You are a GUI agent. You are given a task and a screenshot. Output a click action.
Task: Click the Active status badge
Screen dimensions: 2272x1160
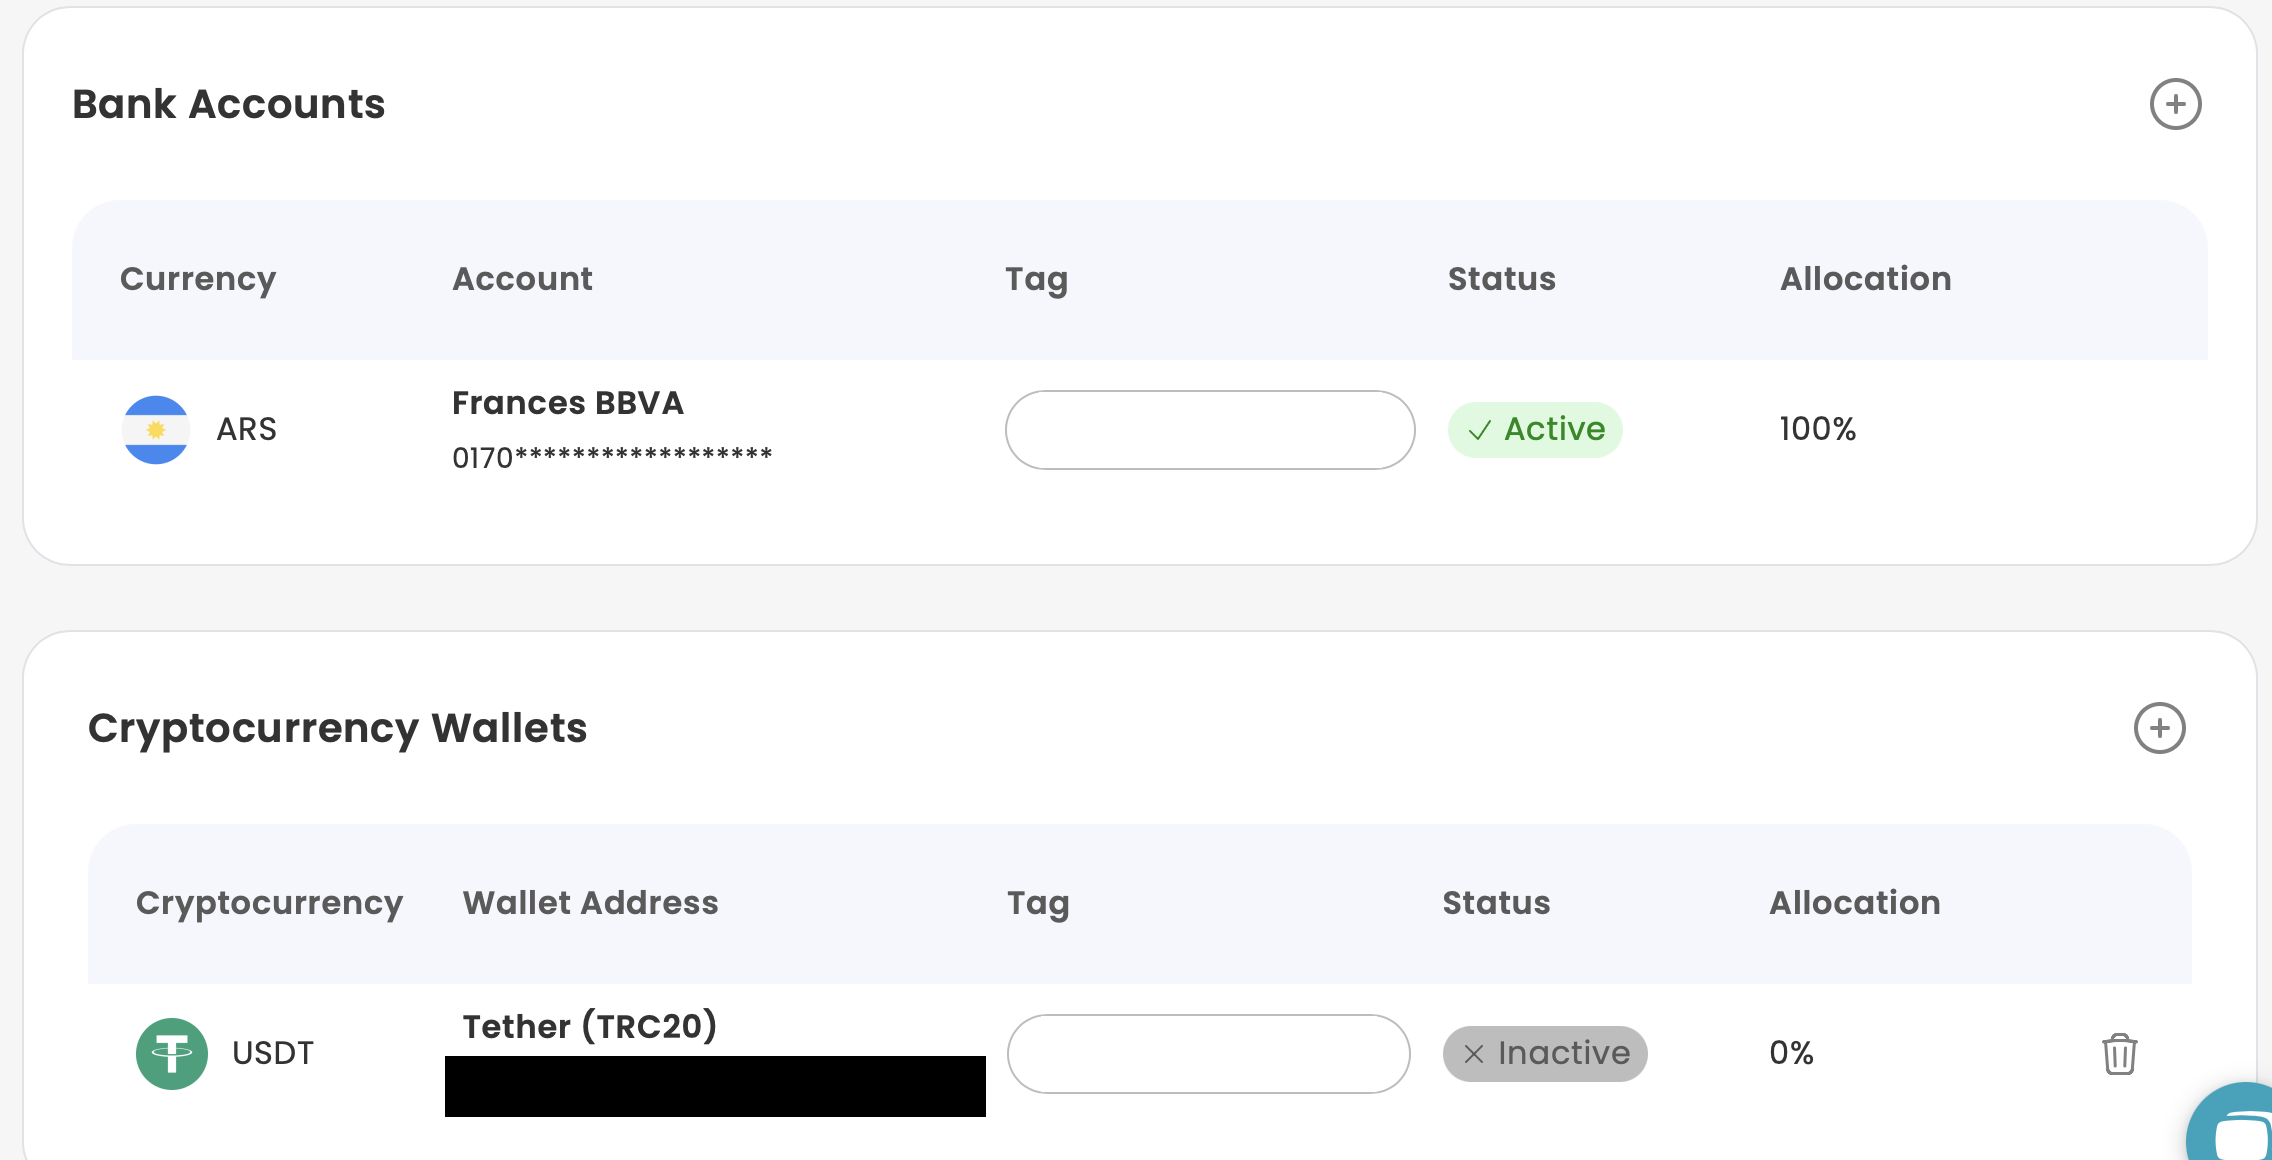1535,430
